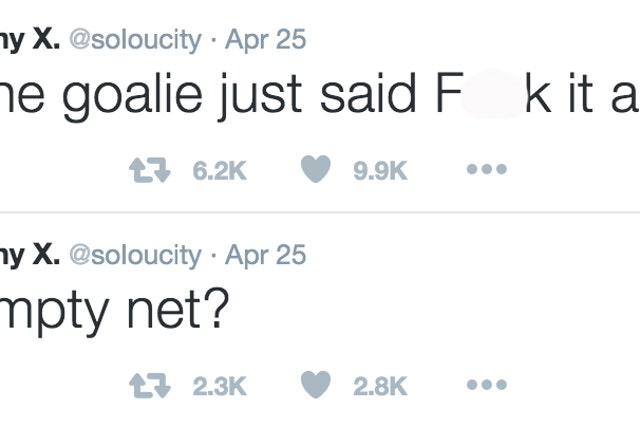Like the 'mpty net?' tweet with heart icon
Image resolution: width=640 pixels, height=427 pixels.
[x=316, y=384]
